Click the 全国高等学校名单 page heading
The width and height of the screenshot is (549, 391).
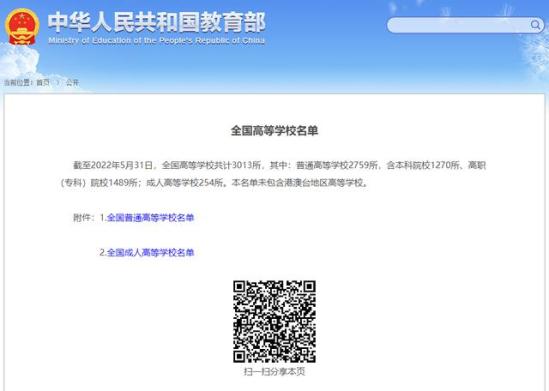[274, 131]
